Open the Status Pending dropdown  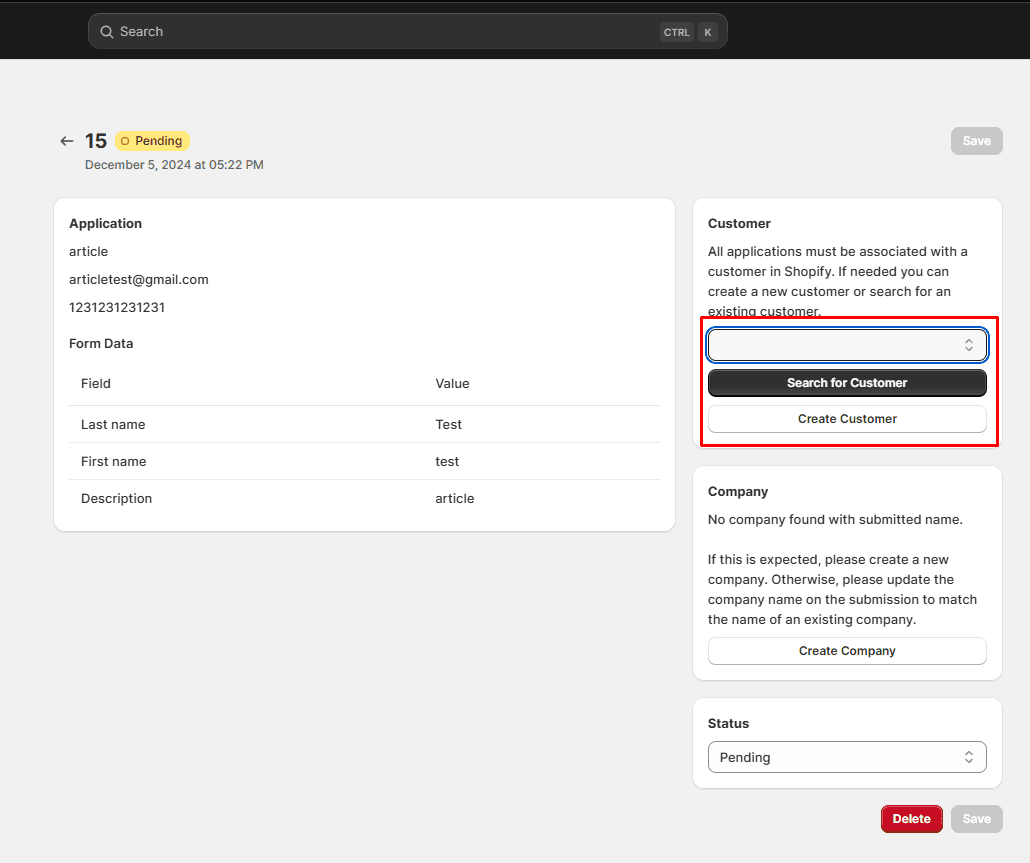pos(847,757)
